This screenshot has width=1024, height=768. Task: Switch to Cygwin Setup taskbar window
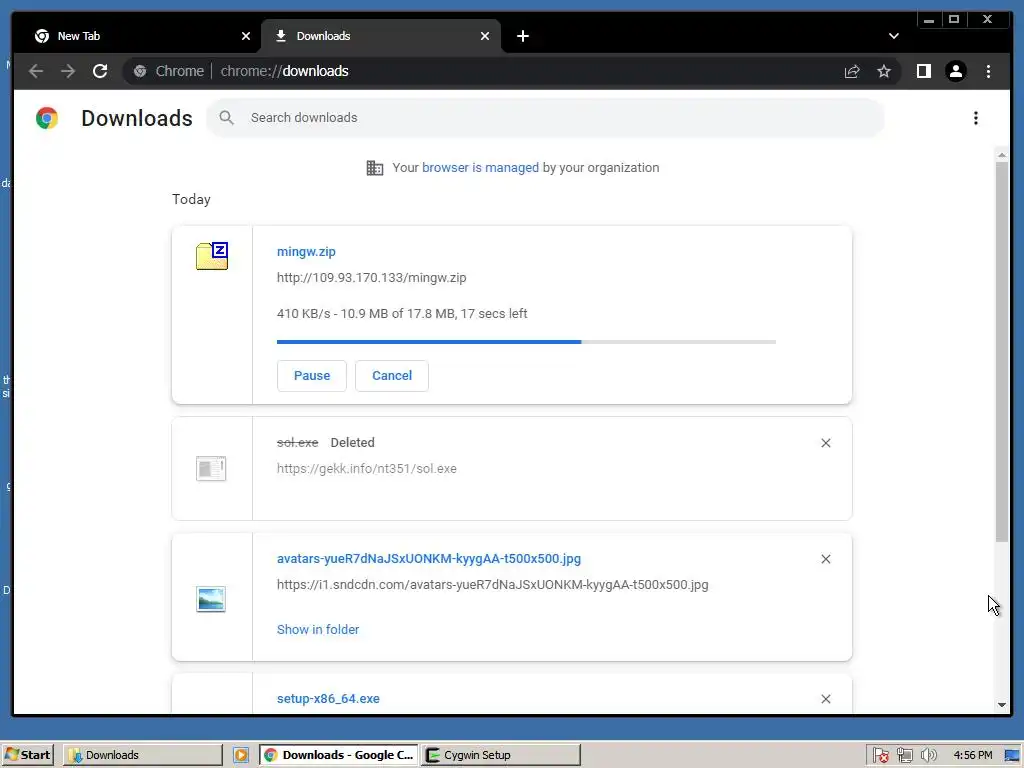pyautogui.click(x=500, y=755)
